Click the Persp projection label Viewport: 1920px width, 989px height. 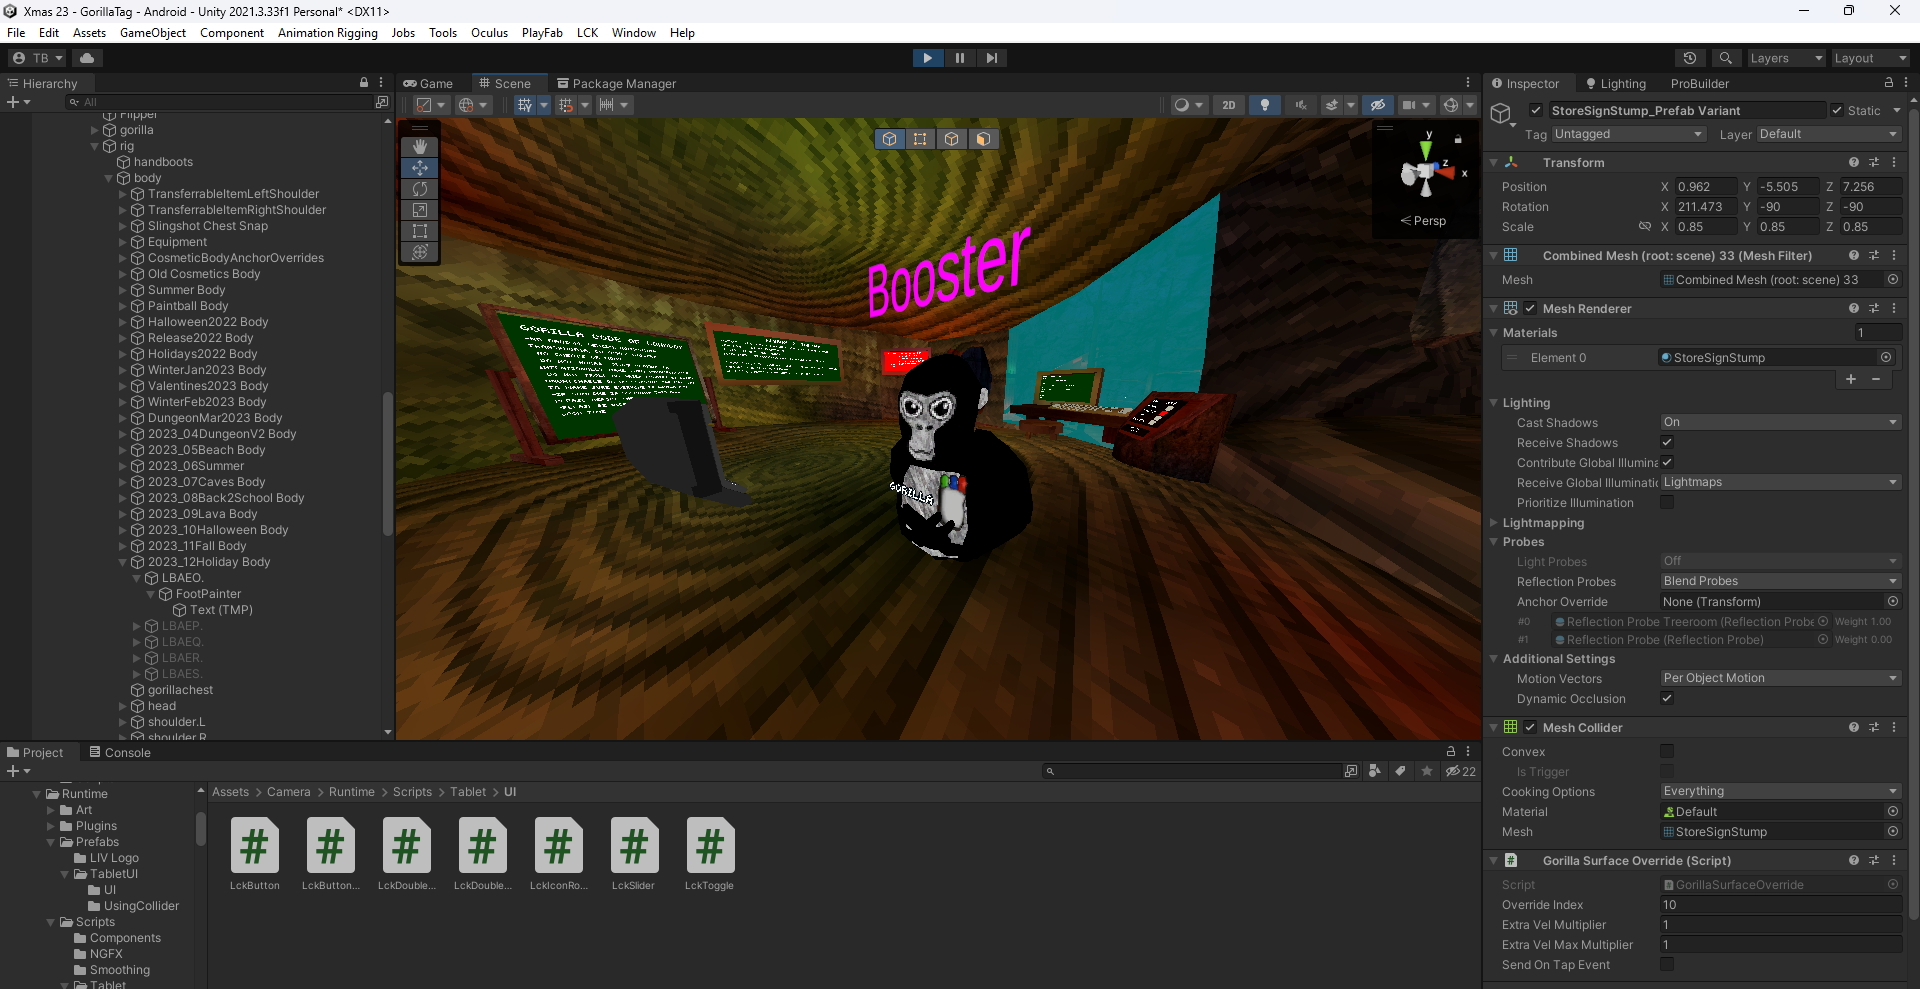pos(1424,220)
